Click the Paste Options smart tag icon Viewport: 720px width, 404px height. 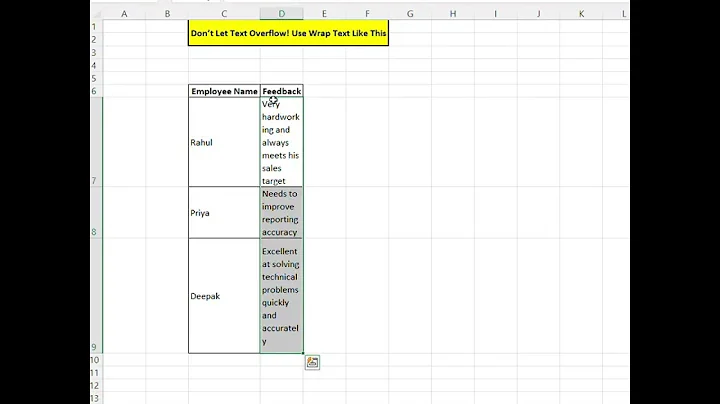click(x=312, y=362)
